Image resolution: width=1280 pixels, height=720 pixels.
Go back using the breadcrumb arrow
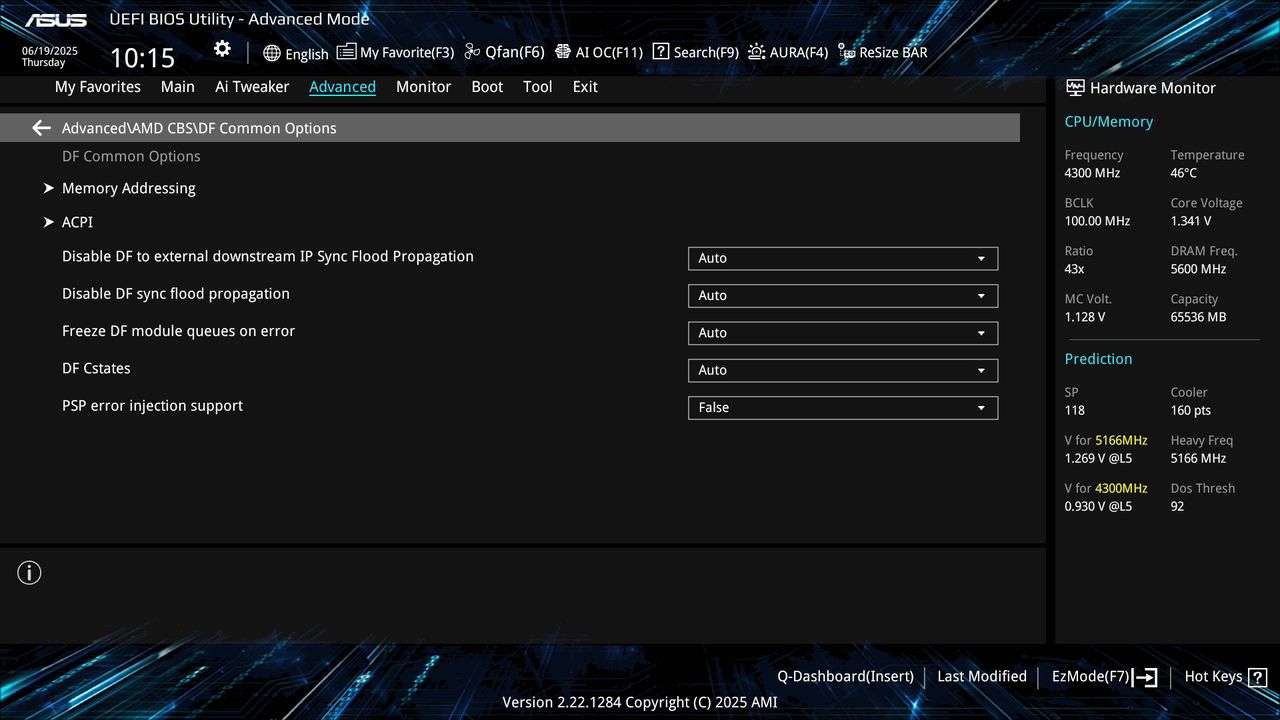click(x=40, y=127)
